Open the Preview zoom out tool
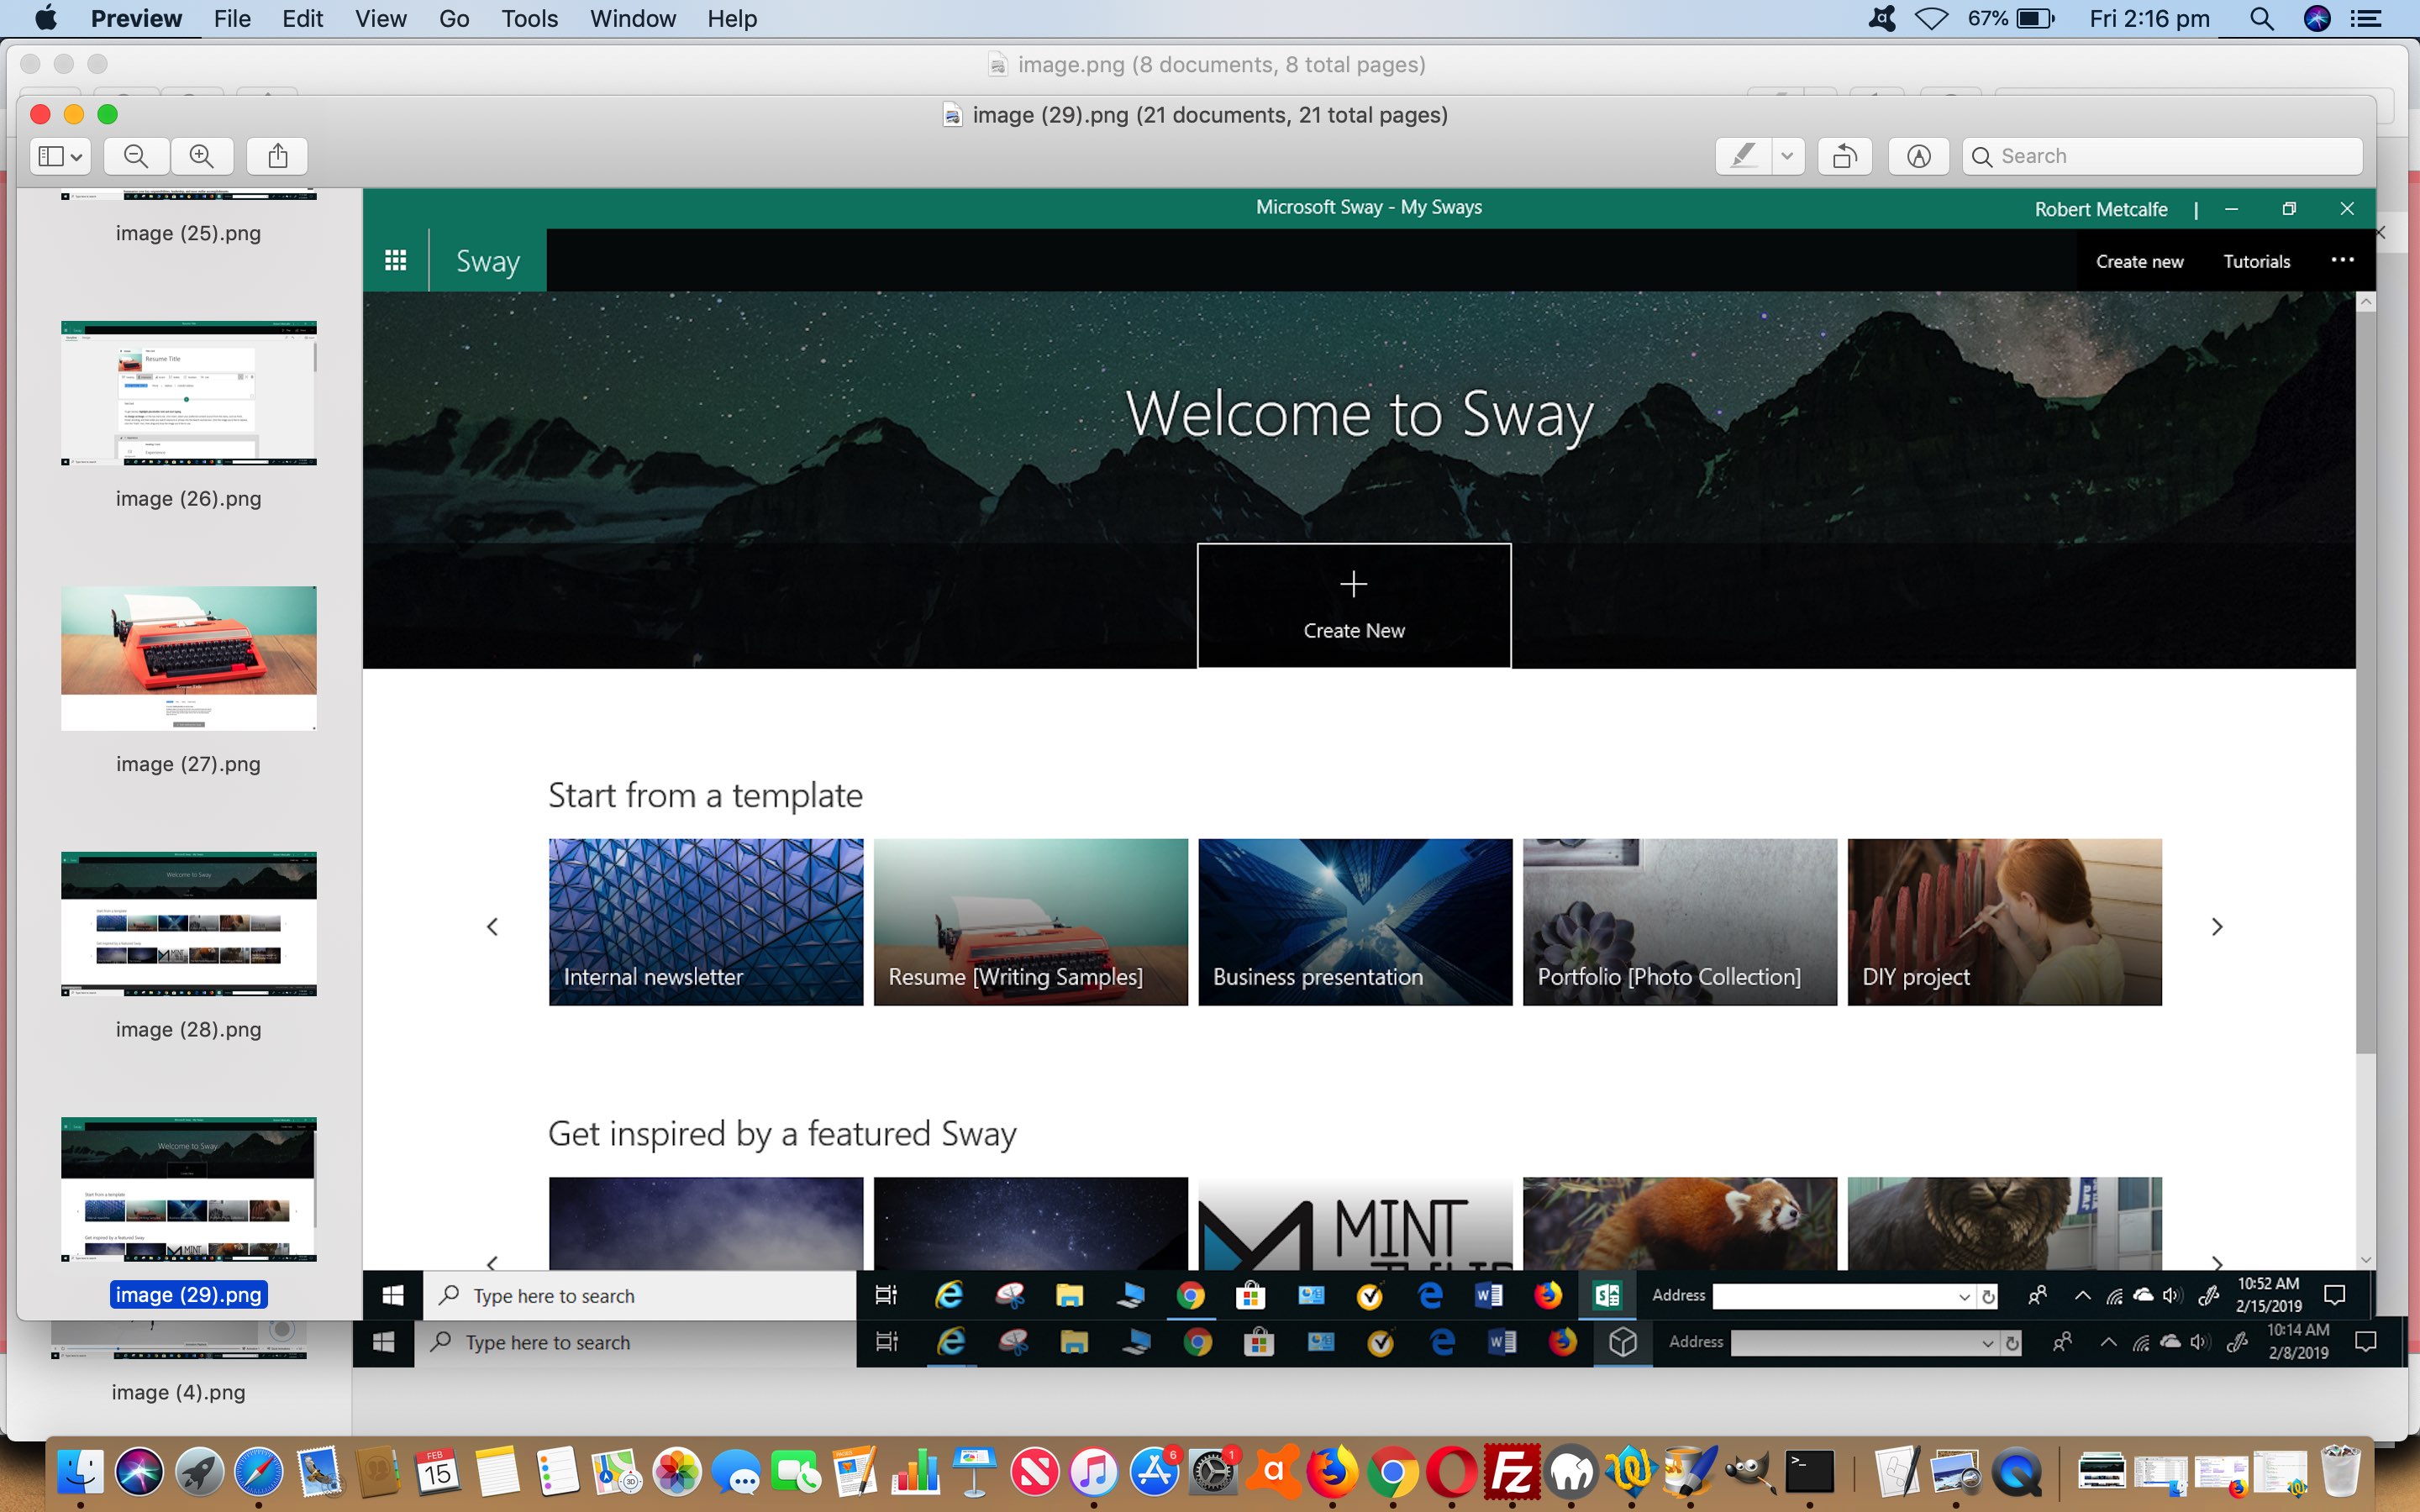The image size is (2420, 1512). pos(136,155)
